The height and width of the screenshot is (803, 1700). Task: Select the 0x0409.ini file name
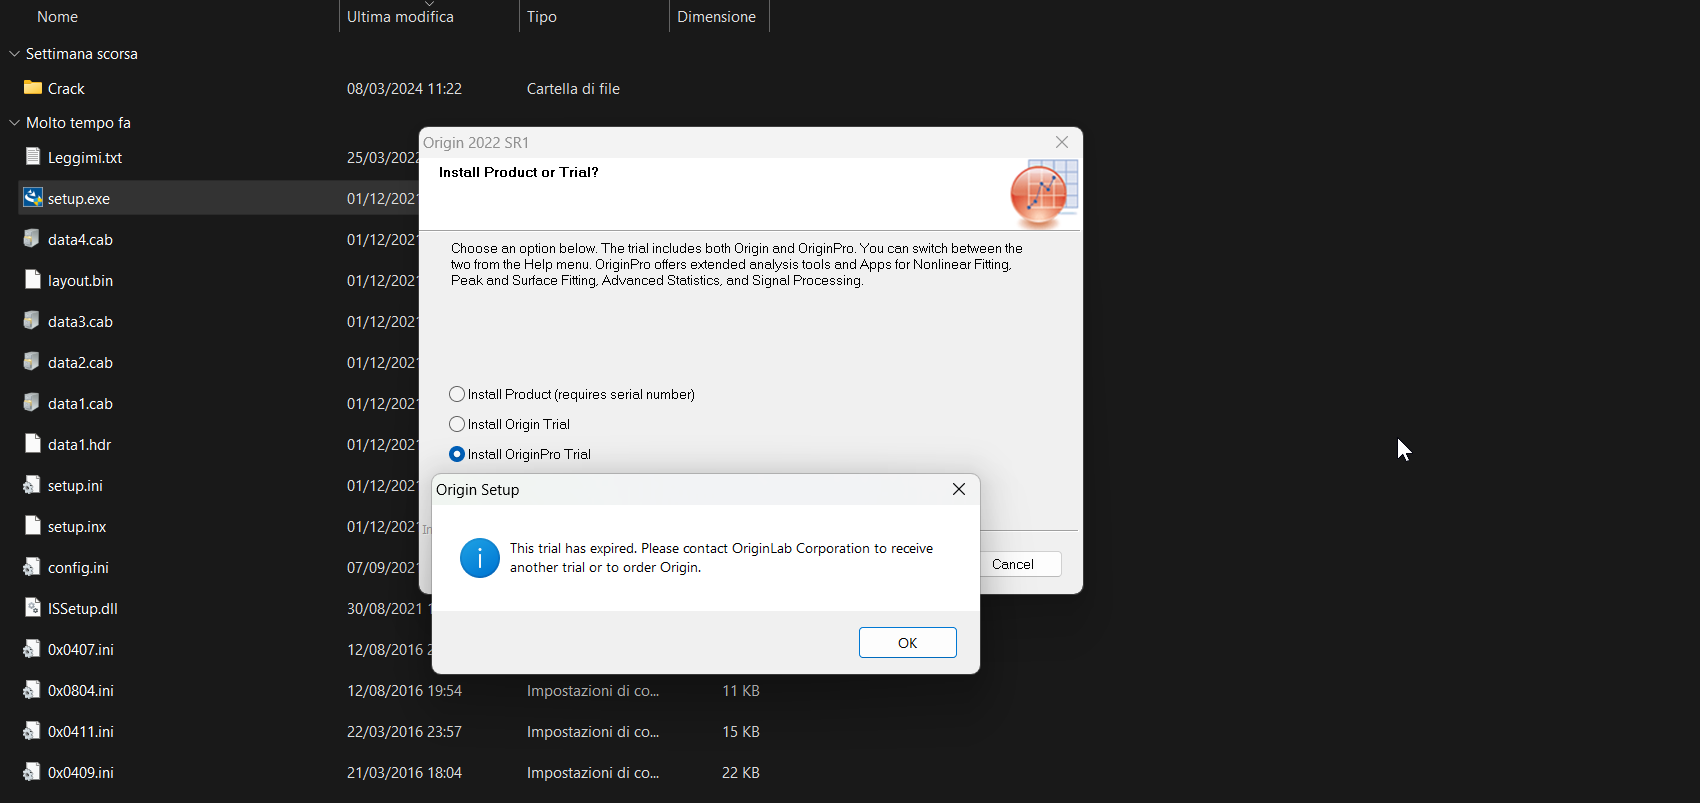81,773
